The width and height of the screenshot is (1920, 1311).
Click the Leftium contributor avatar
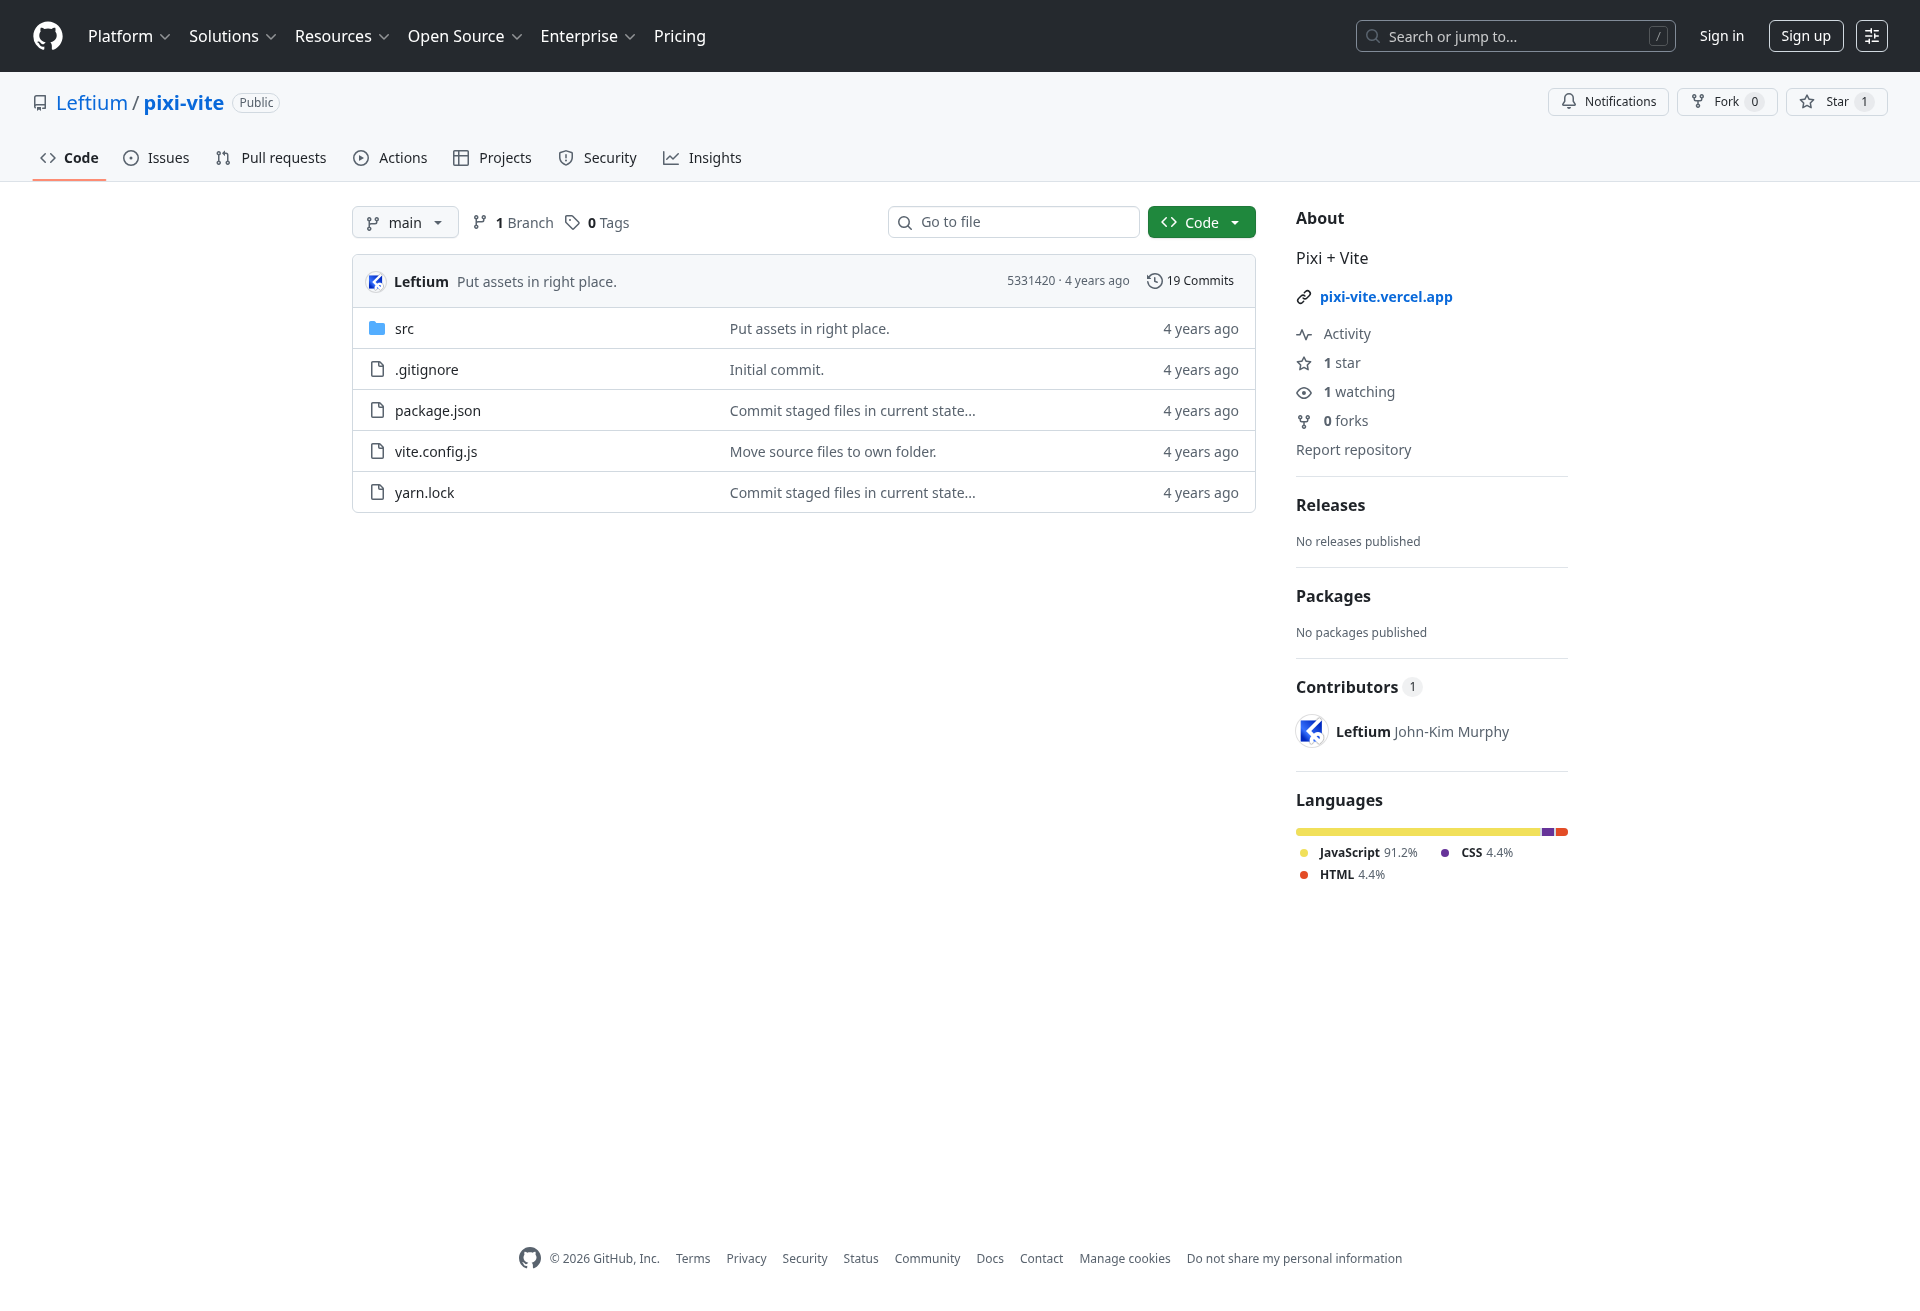(1312, 731)
